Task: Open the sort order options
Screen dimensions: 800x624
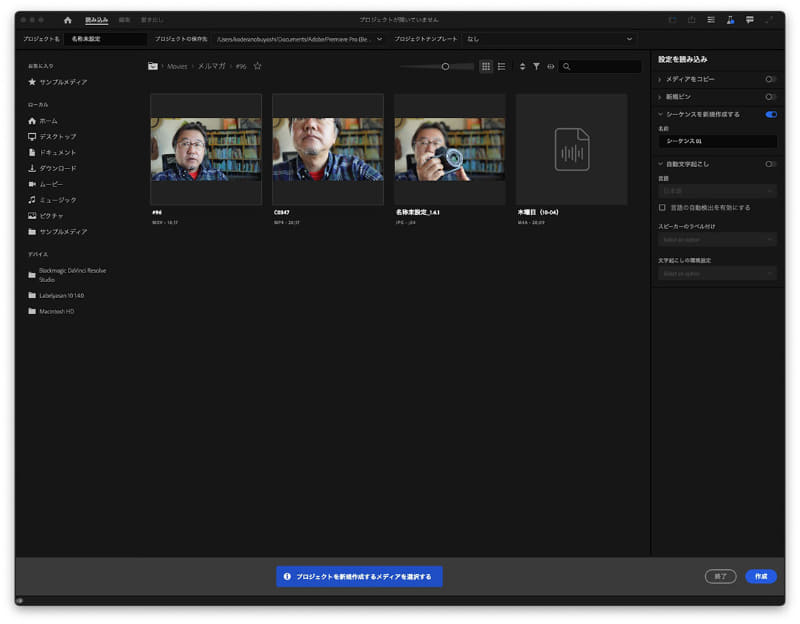Action: (522, 66)
